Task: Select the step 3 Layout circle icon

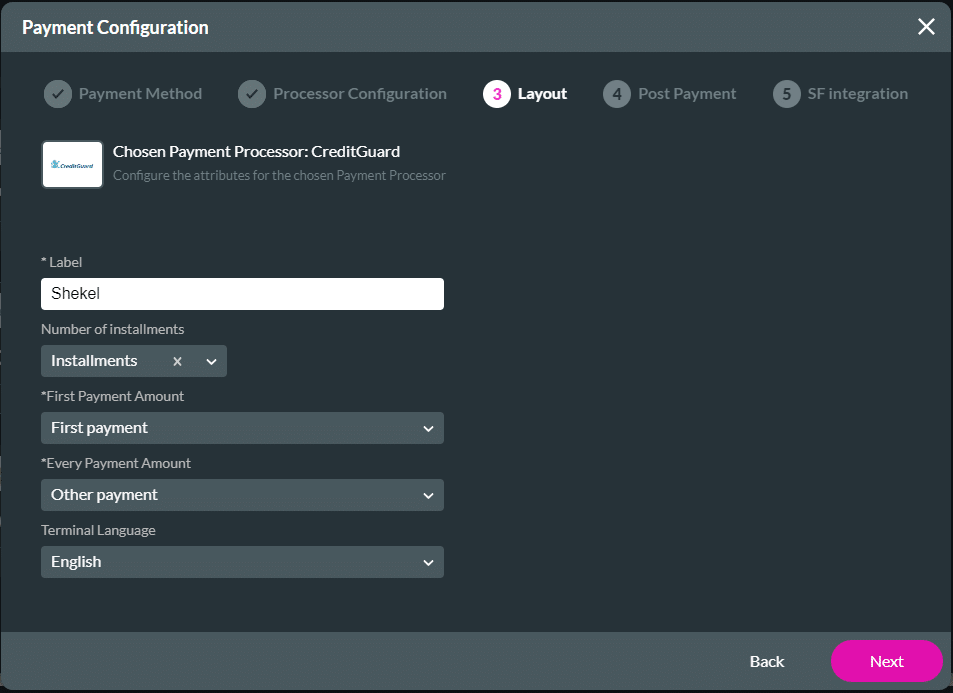Action: 496,93
